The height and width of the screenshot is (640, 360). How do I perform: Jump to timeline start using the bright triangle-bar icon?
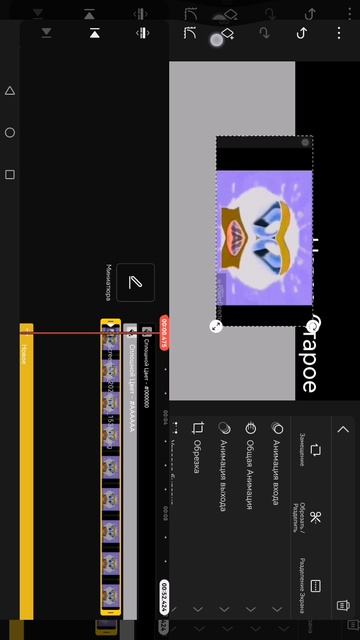(x=95, y=33)
